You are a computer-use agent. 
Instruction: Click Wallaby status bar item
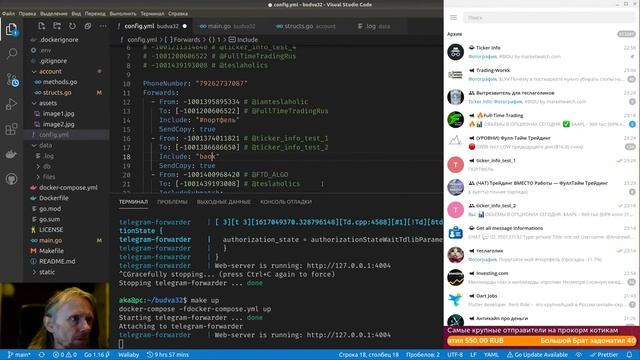click(x=129, y=355)
